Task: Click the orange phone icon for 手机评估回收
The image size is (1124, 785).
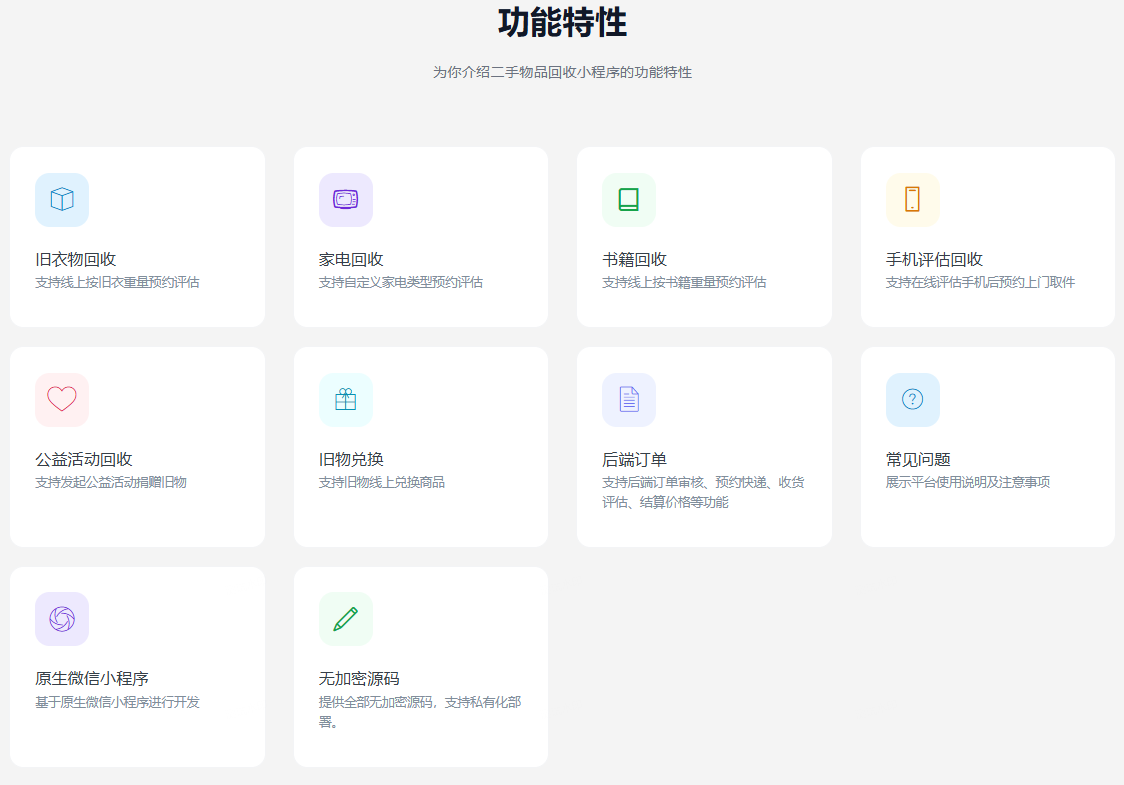Action: point(912,200)
